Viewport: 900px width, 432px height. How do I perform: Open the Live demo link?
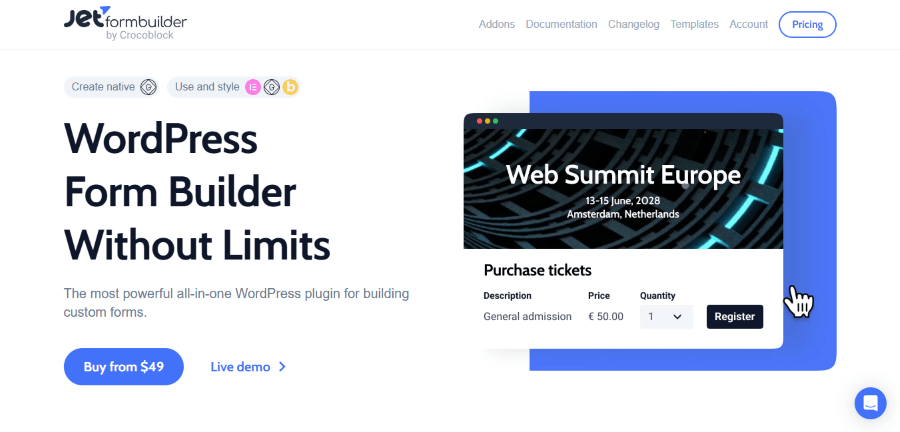click(x=240, y=367)
